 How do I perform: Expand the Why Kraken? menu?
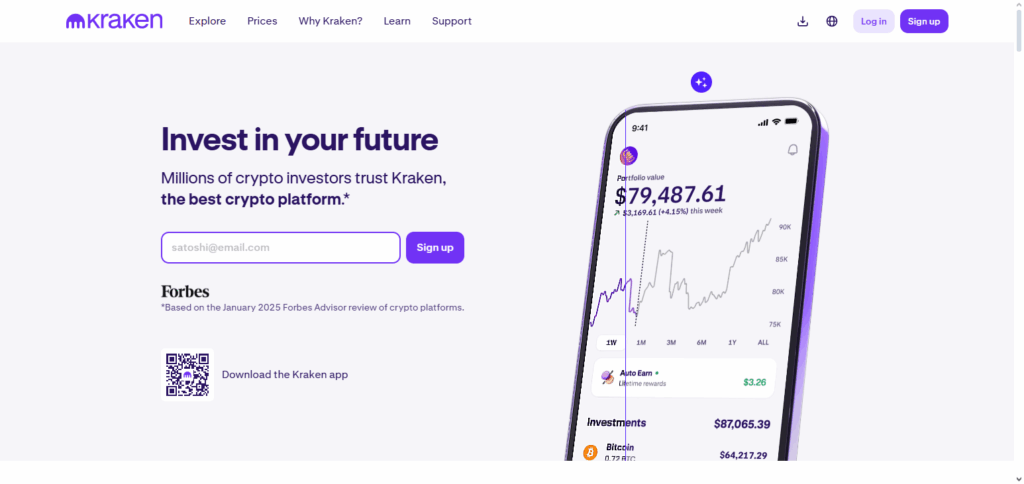330,21
